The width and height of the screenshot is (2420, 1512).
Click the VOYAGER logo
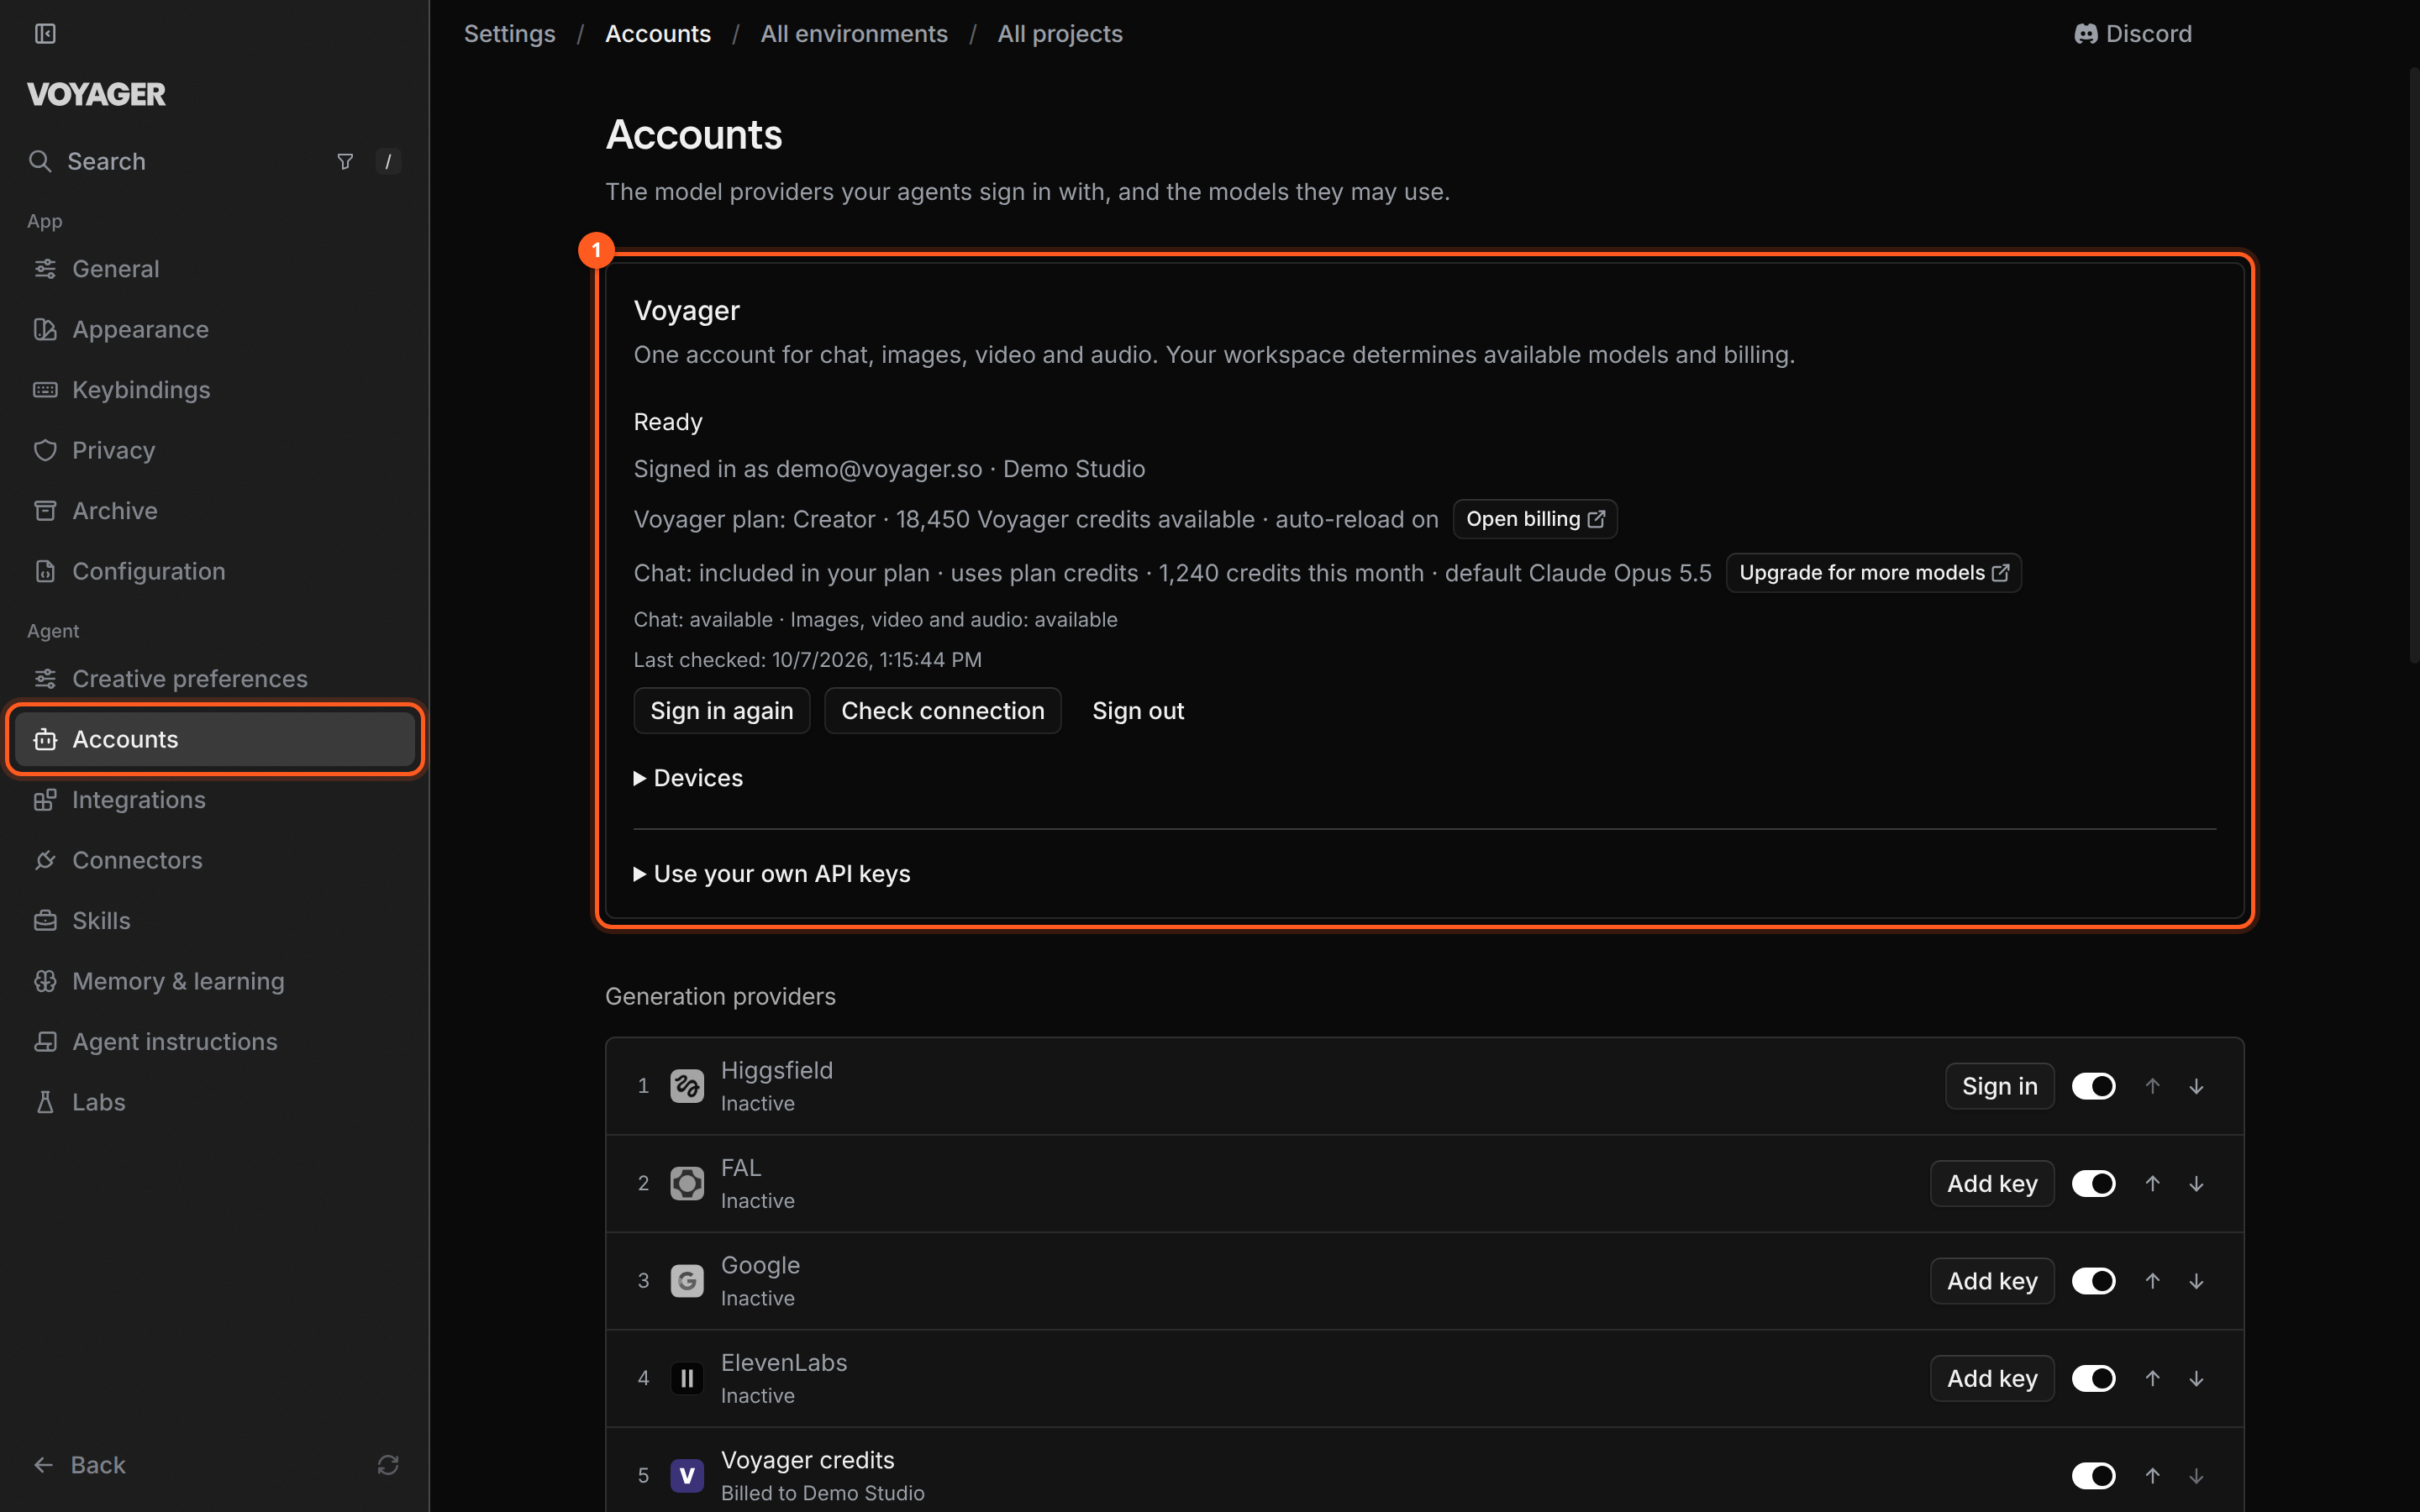point(96,95)
